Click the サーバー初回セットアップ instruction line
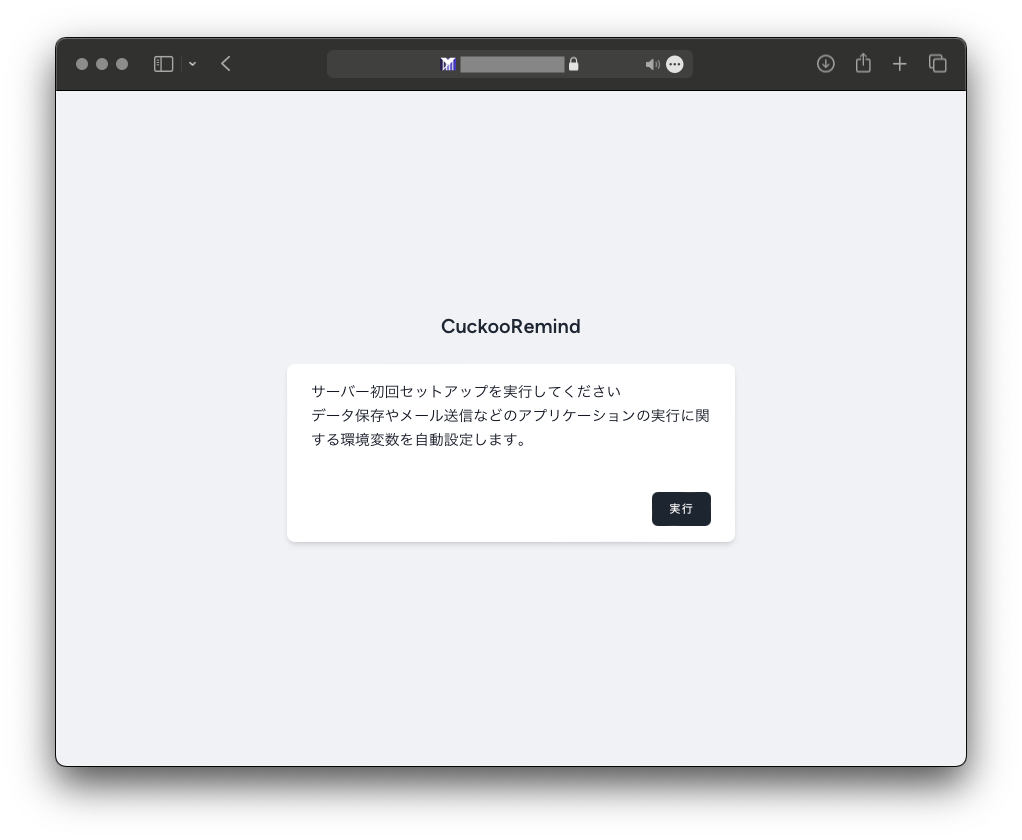Image resolution: width=1022 pixels, height=840 pixels. click(466, 391)
